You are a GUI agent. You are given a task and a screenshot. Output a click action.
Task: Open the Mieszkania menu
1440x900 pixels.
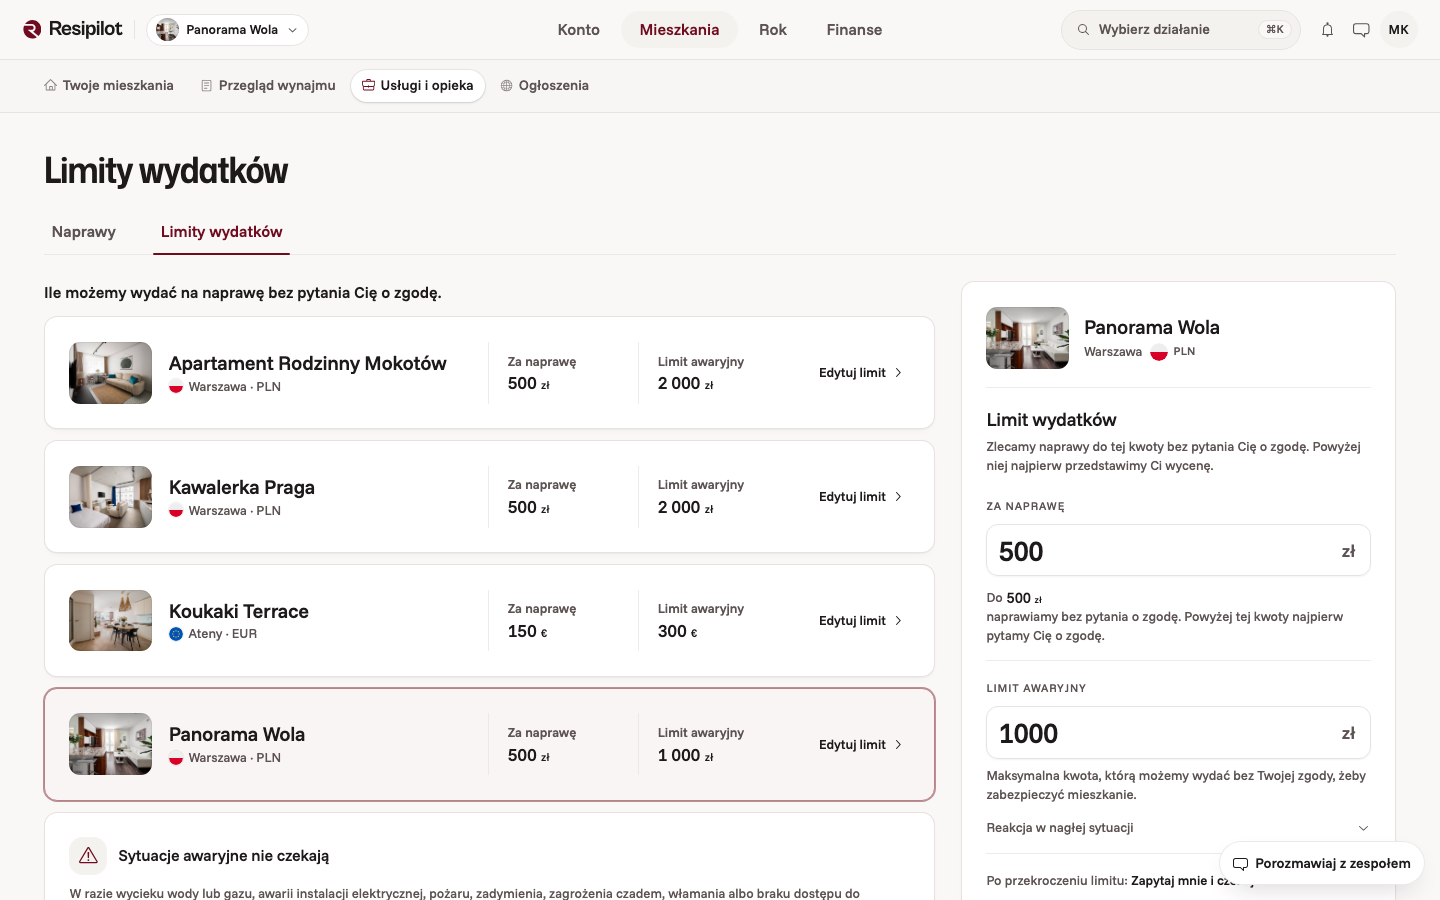(x=680, y=30)
